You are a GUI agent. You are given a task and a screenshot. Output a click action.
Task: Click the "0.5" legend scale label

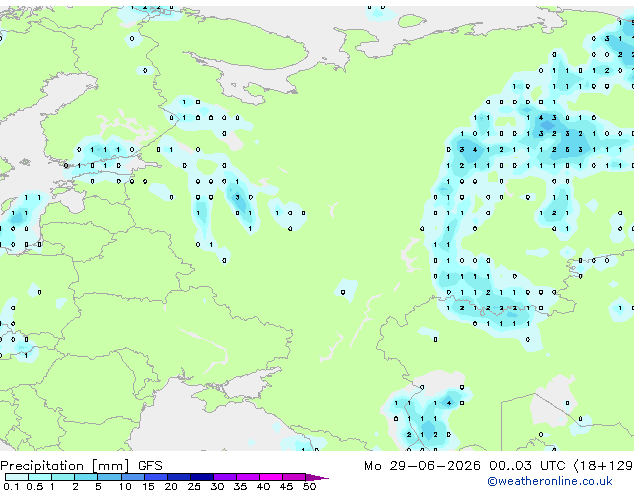pyautogui.click(x=35, y=486)
